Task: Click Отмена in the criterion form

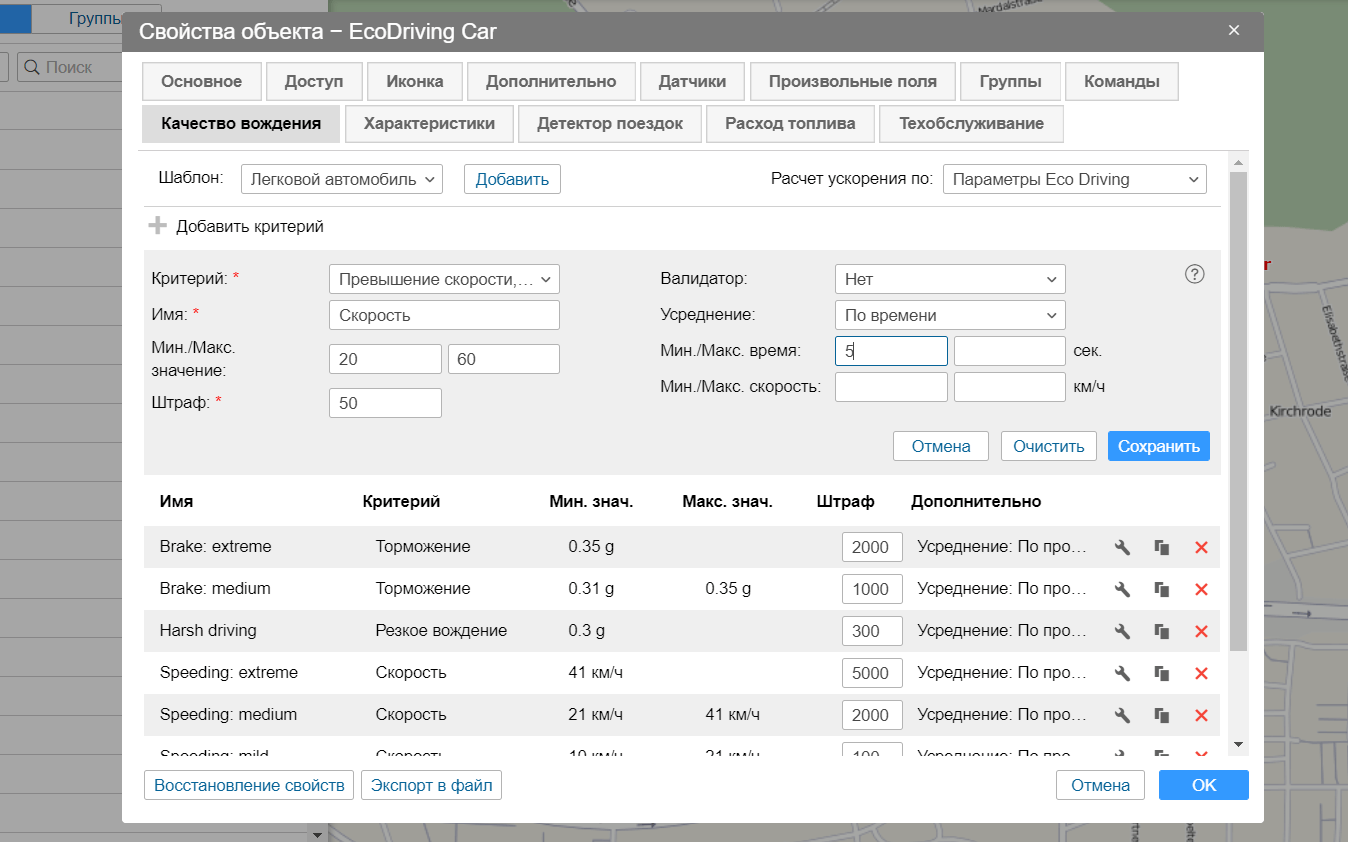Action: click(x=941, y=446)
